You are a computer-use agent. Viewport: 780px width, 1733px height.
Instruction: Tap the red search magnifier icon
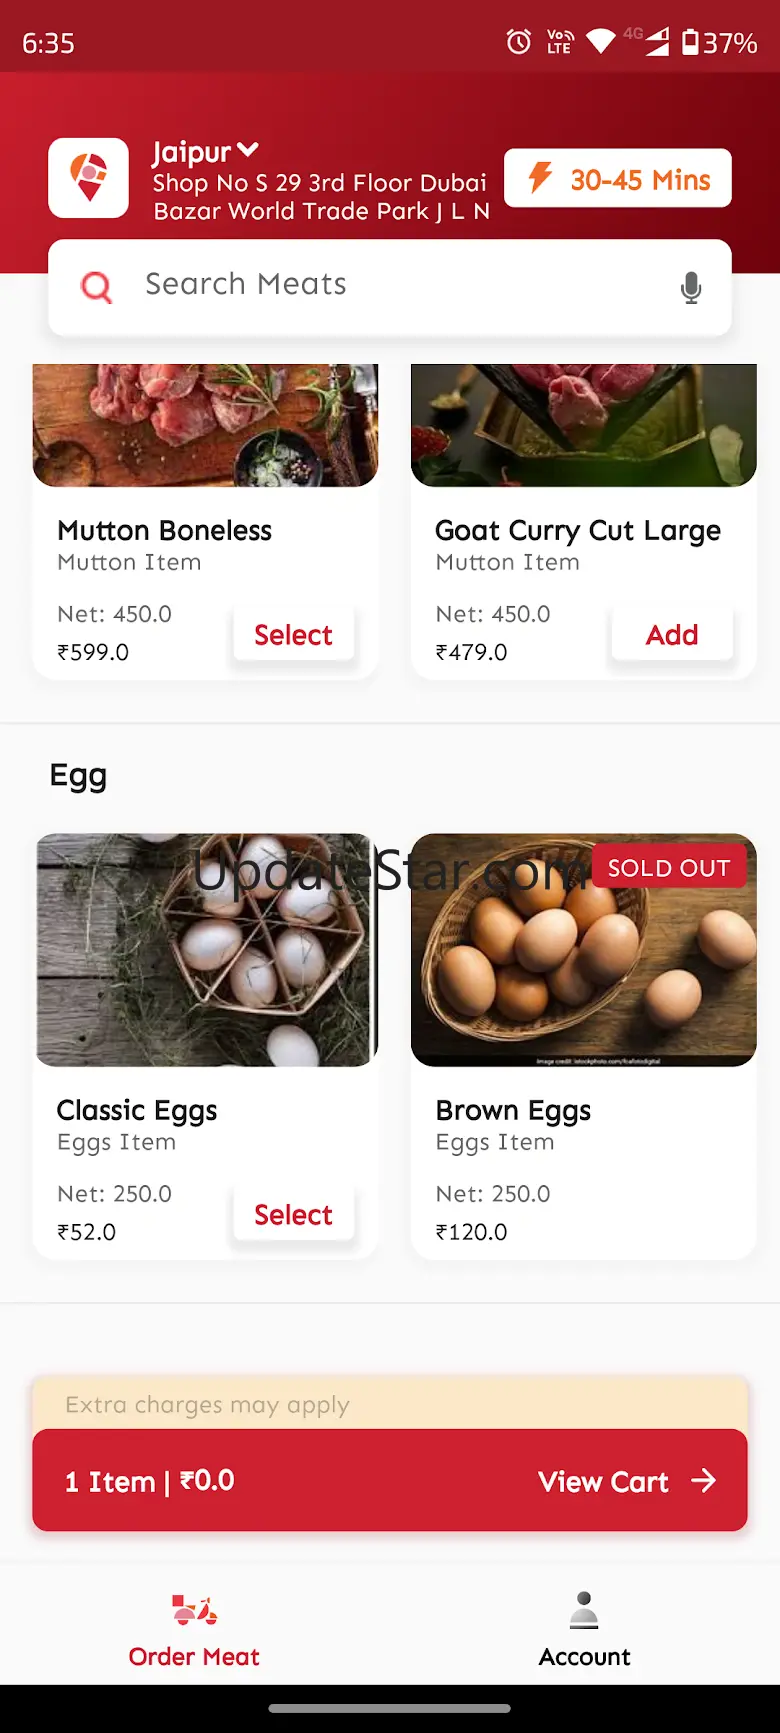96,288
